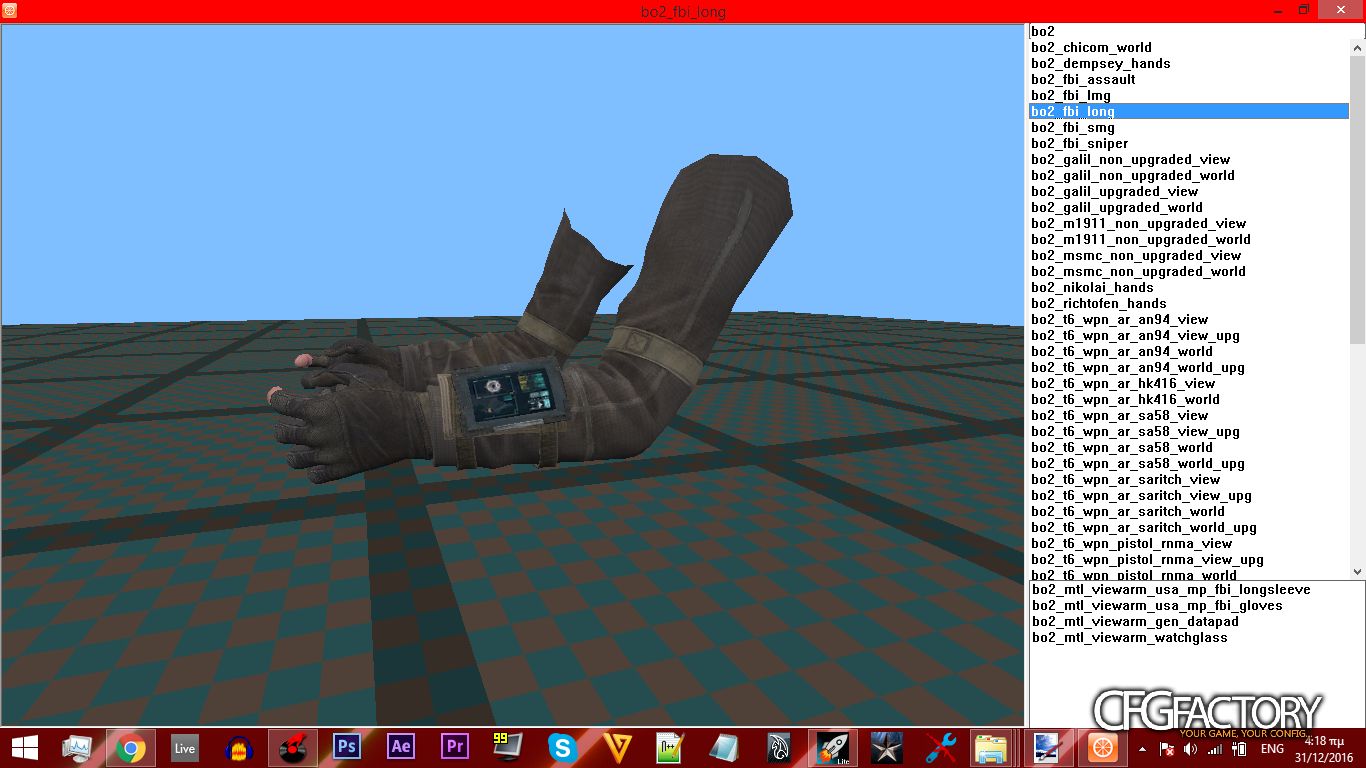Select bo2_t6_wpn_ar_saritch_world_upg
1366x768 pixels.
pyautogui.click(x=1190, y=528)
